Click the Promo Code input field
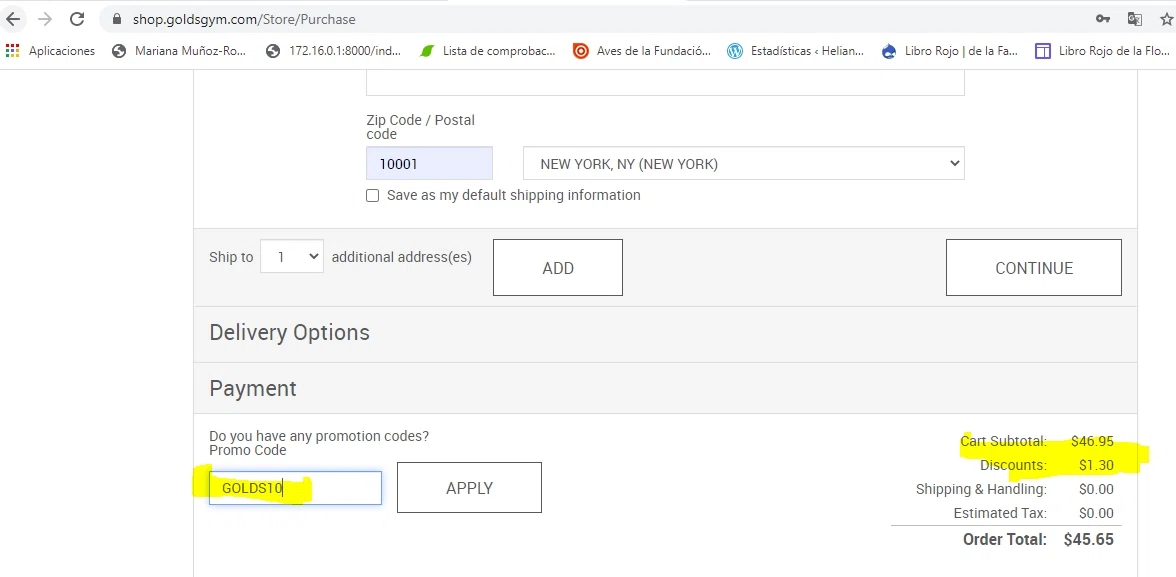The width and height of the screenshot is (1176, 577). pyautogui.click(x=295, y=488)
